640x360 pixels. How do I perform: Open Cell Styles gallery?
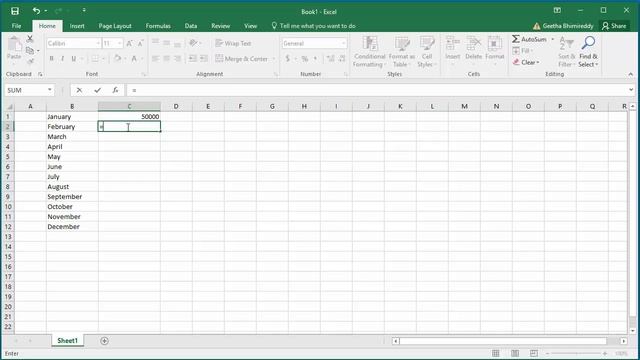[427, 52]
